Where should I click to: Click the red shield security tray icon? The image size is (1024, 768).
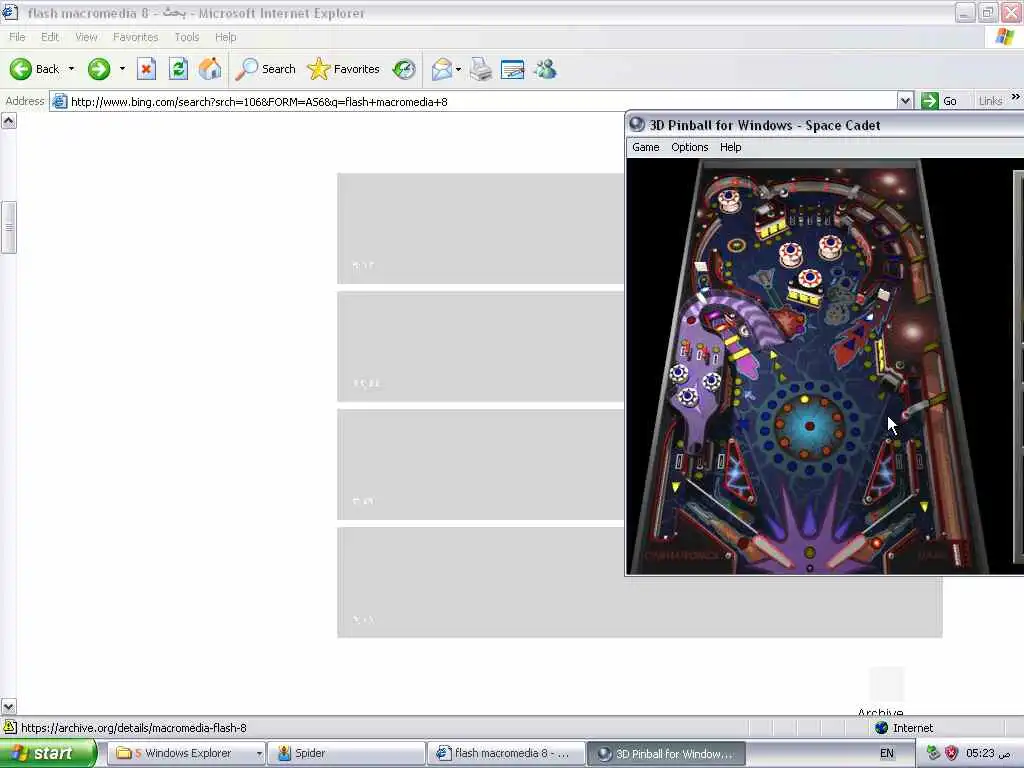[x=952, y=754]
